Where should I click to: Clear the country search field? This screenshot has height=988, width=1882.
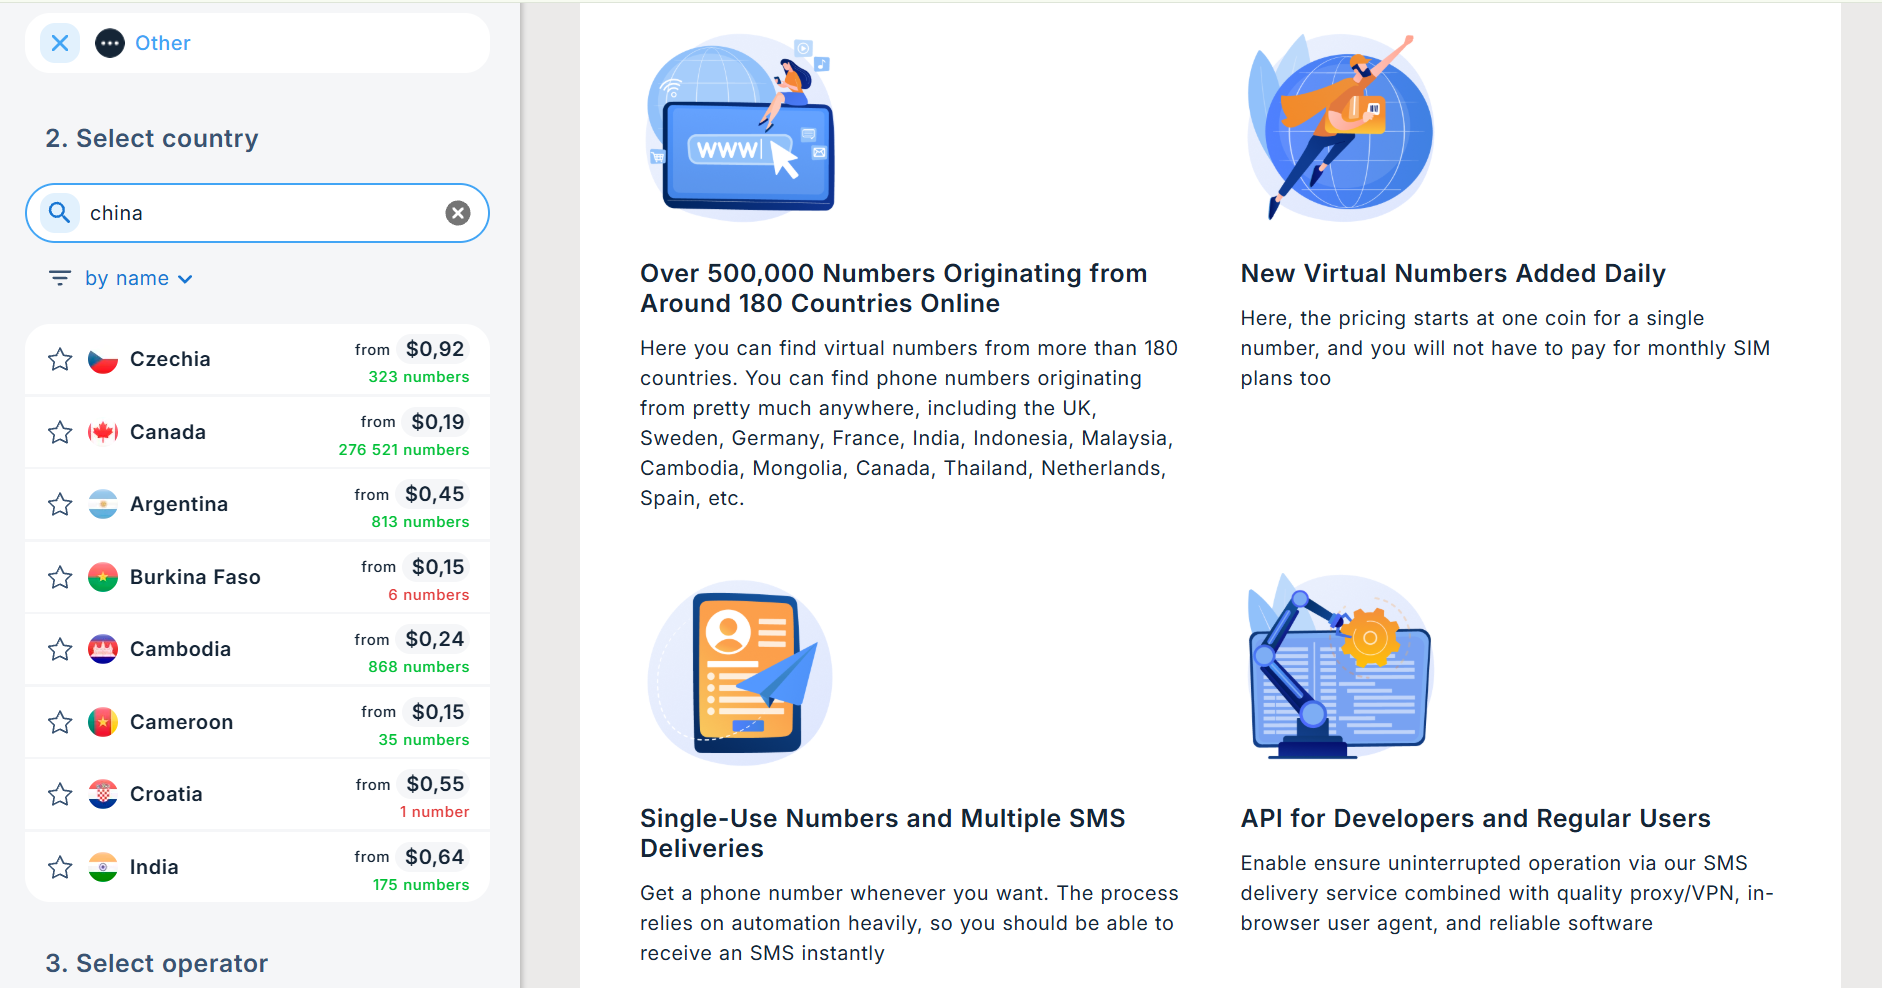[458, 213]
